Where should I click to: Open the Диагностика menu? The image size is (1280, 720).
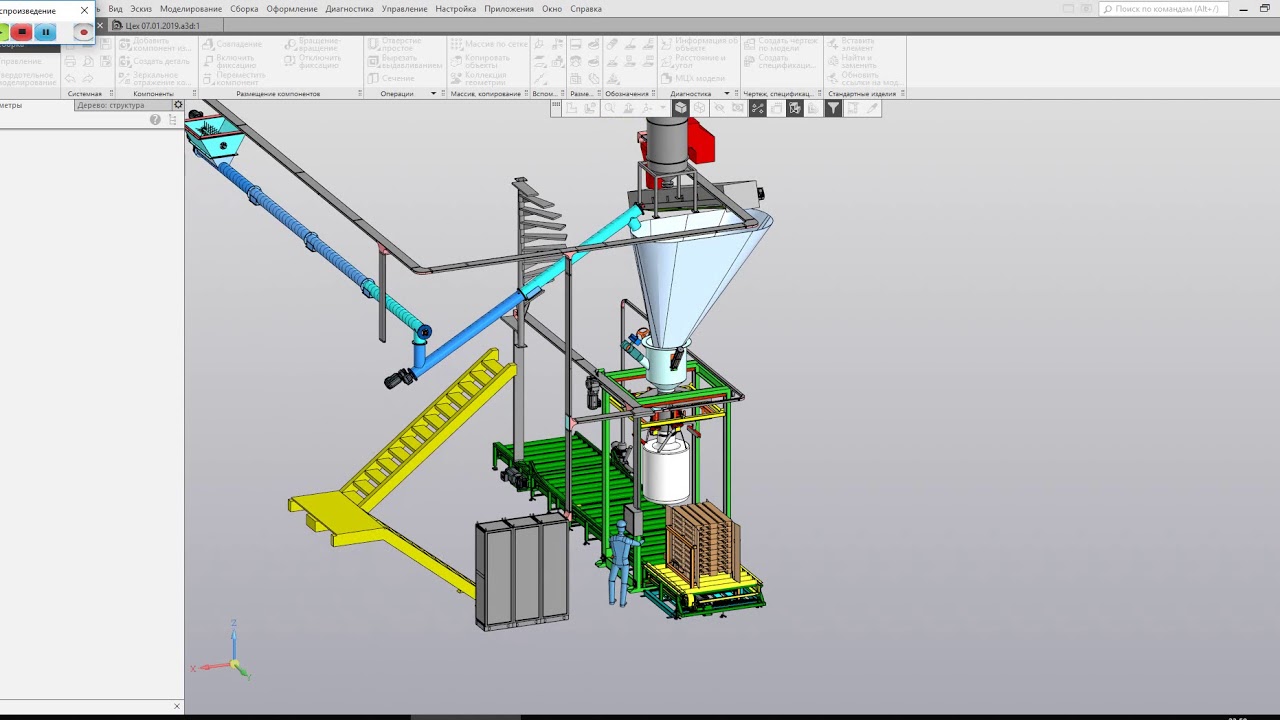tap(349, 9)
